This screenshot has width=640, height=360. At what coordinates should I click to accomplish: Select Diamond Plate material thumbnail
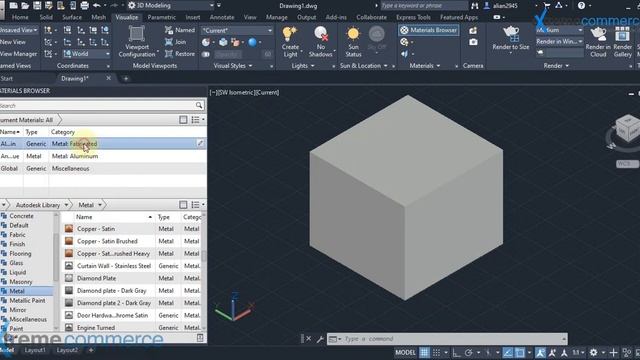click(x=69, y=278)
